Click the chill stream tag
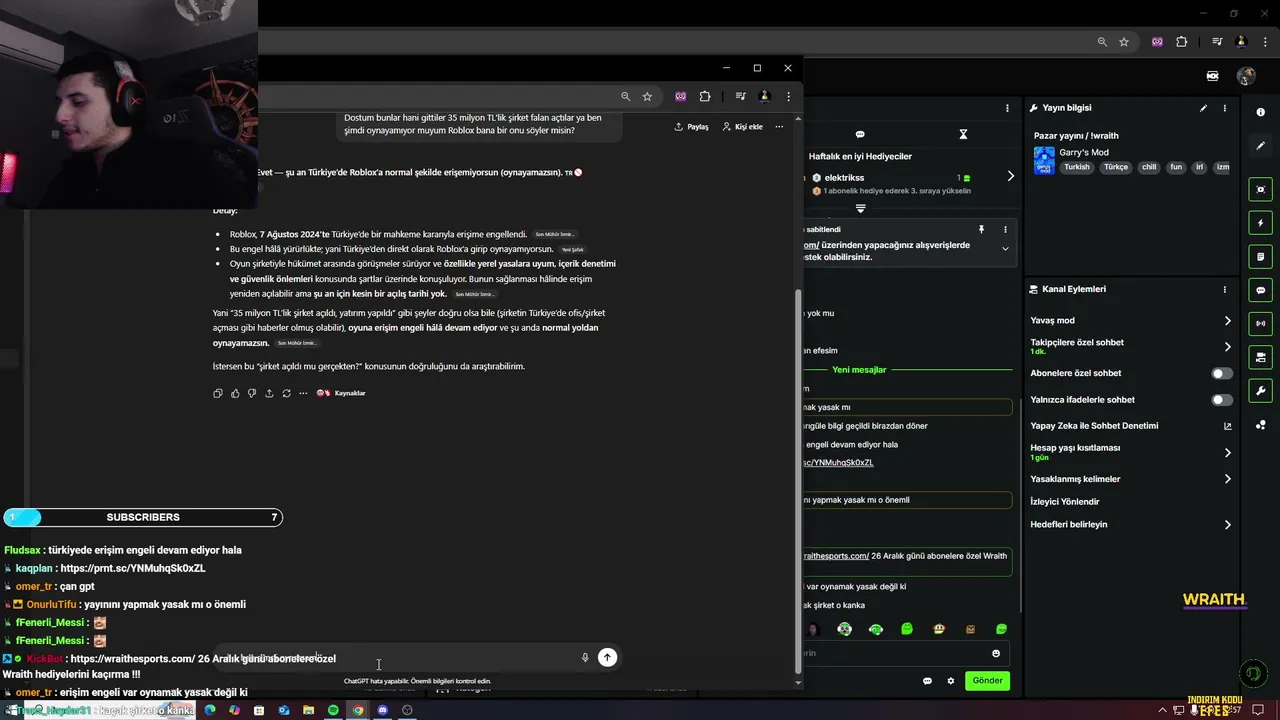This screenshot has height=720, width=1280. tap(1149, 168)
